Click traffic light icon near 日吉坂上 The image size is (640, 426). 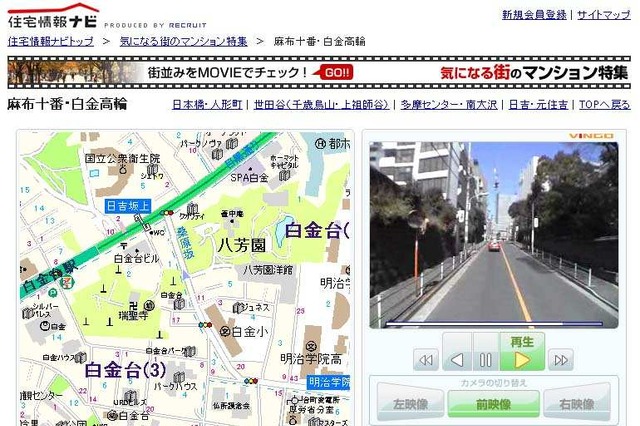pos(167,213)
